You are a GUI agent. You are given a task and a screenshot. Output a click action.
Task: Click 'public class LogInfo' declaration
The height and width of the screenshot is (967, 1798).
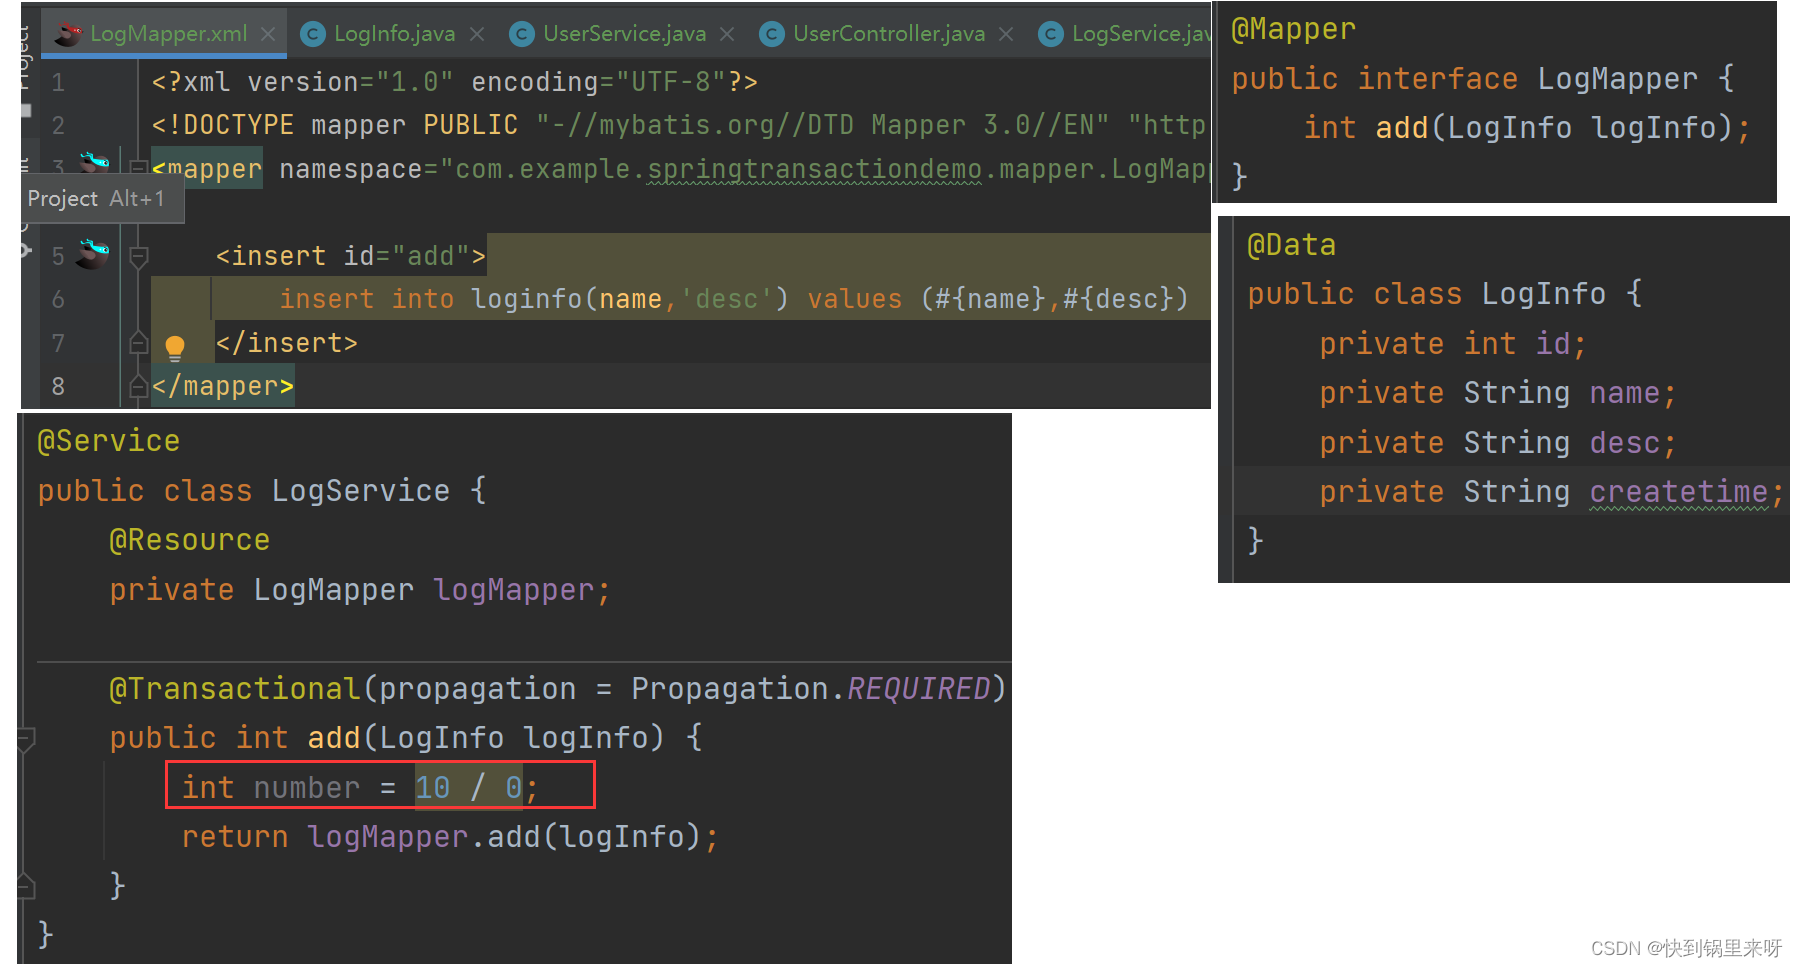(x=1444, y=294)
